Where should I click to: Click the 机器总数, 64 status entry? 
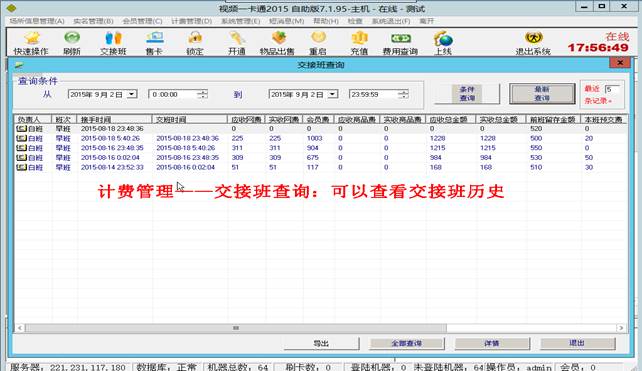[238, 367]
